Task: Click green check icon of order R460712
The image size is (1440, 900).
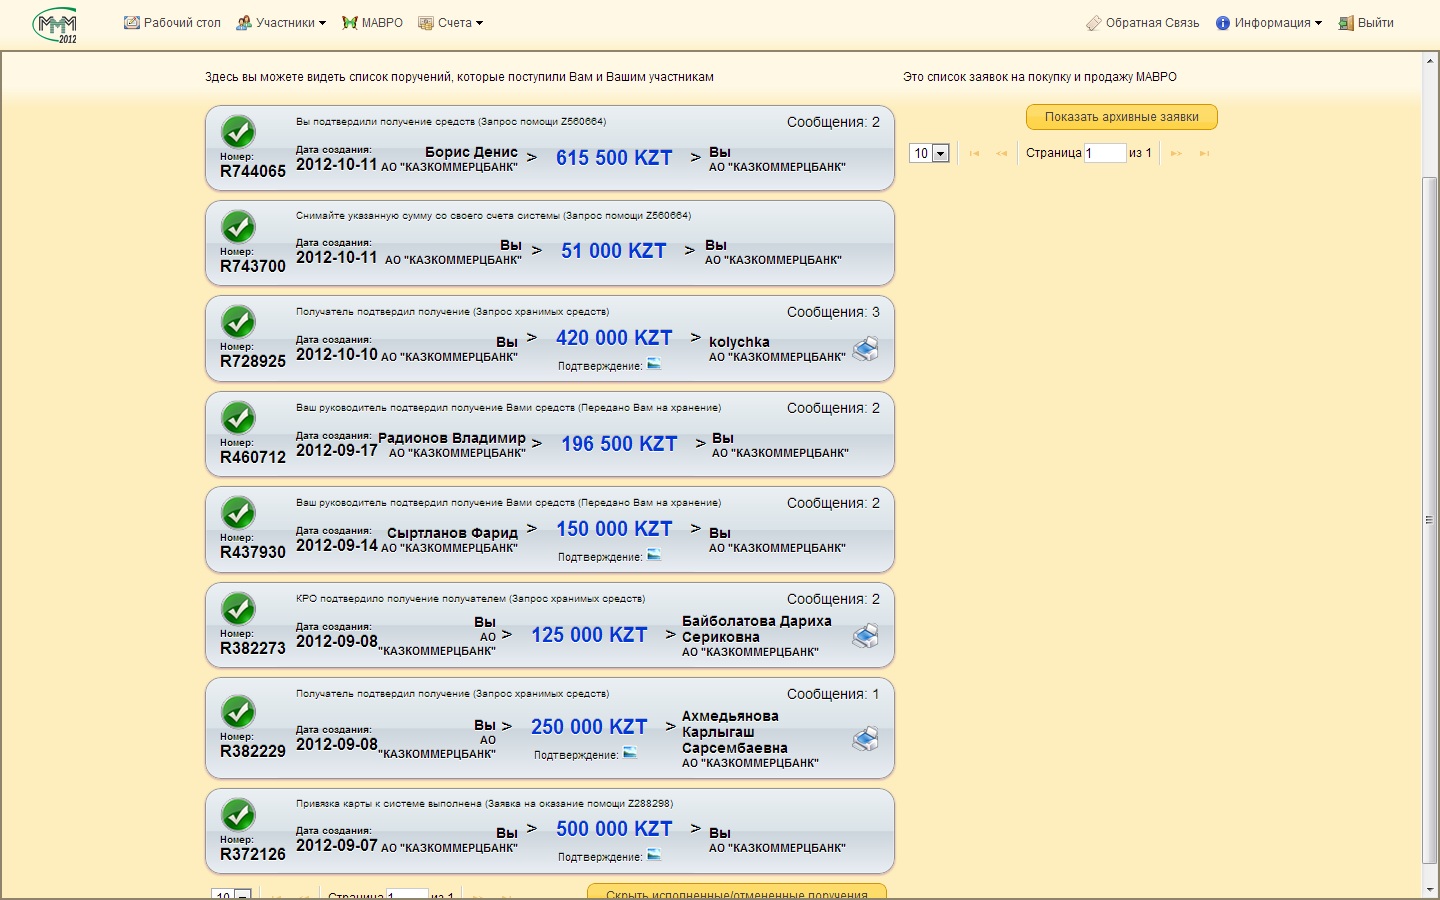Action: pos(238,418)
